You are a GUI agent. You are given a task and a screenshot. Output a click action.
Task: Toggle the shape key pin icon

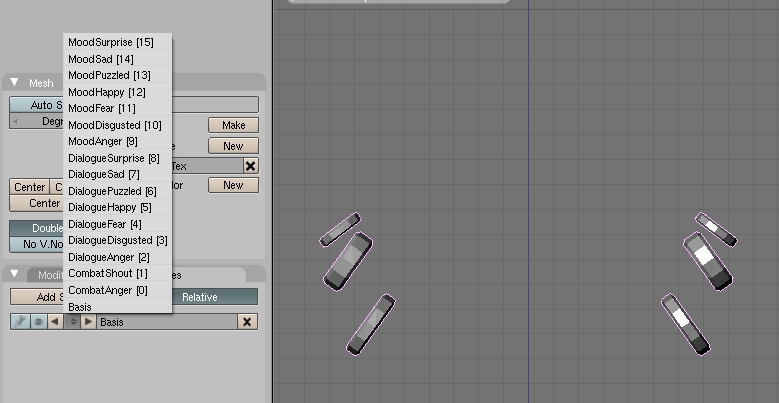click(19, 322)
